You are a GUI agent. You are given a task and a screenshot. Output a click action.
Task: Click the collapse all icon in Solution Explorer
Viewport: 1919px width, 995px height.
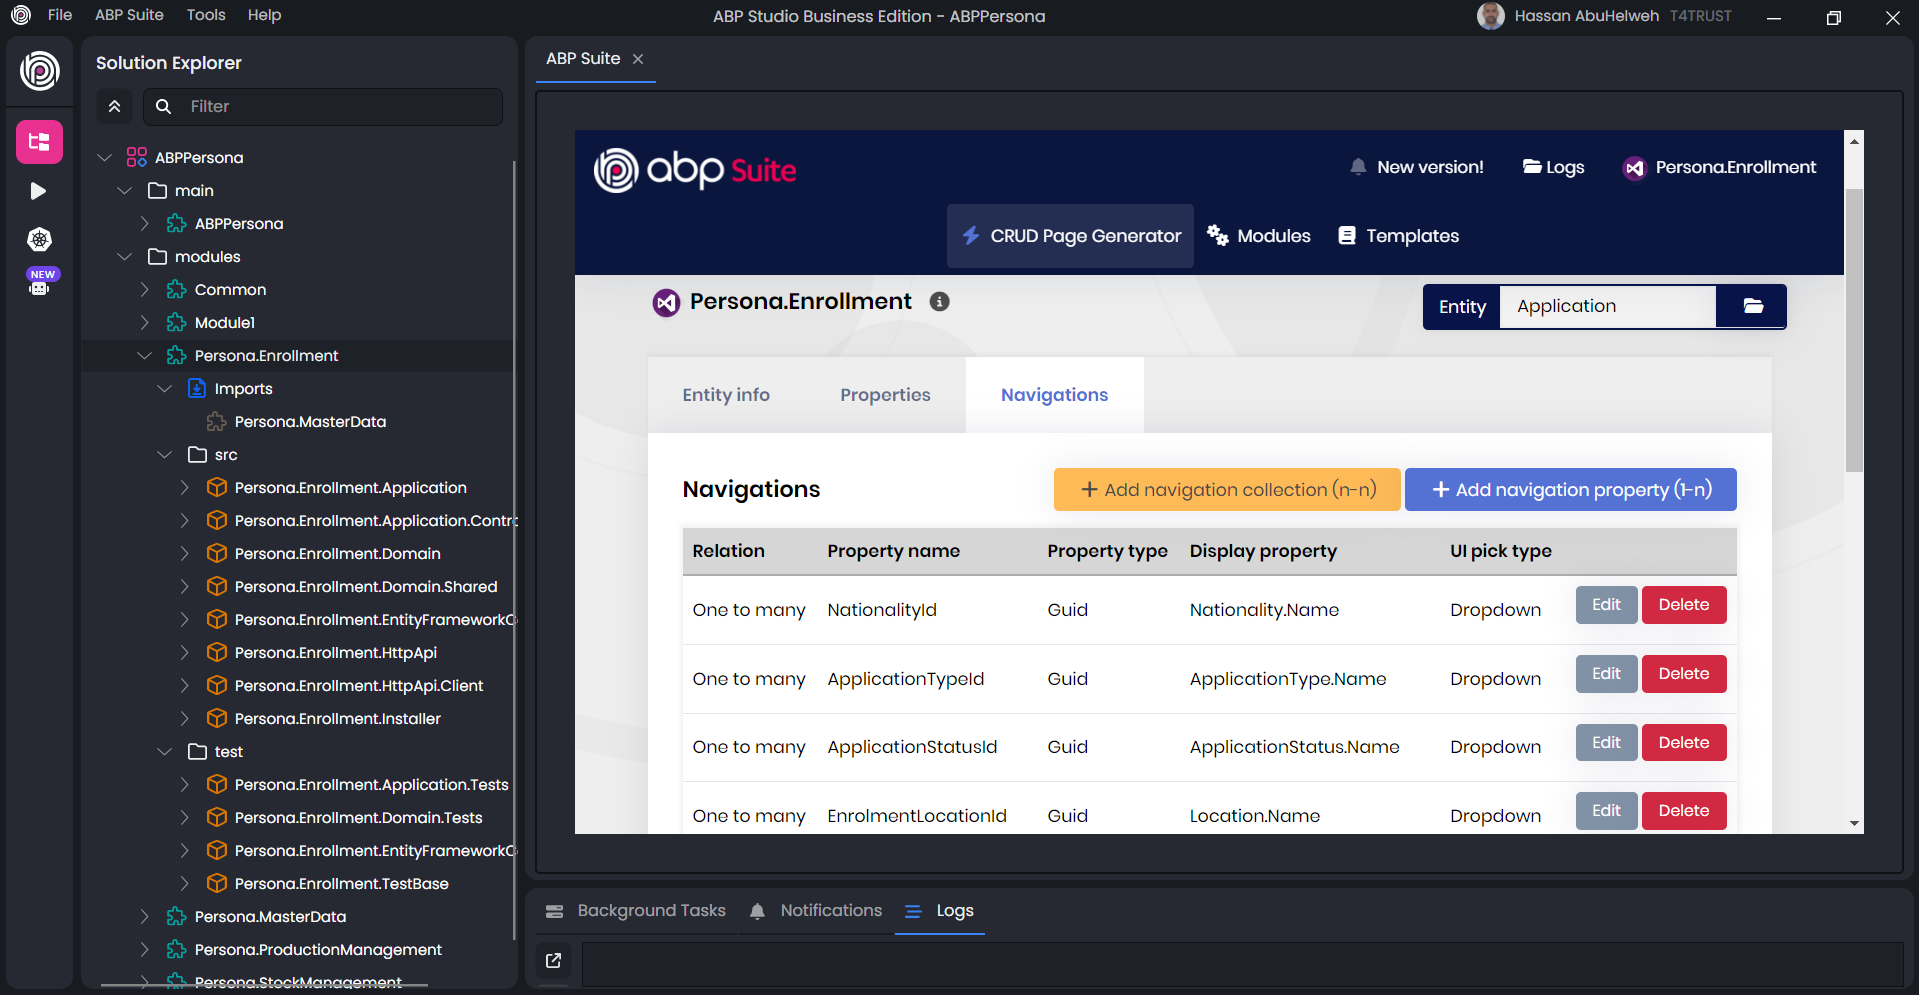click(115, 107)
